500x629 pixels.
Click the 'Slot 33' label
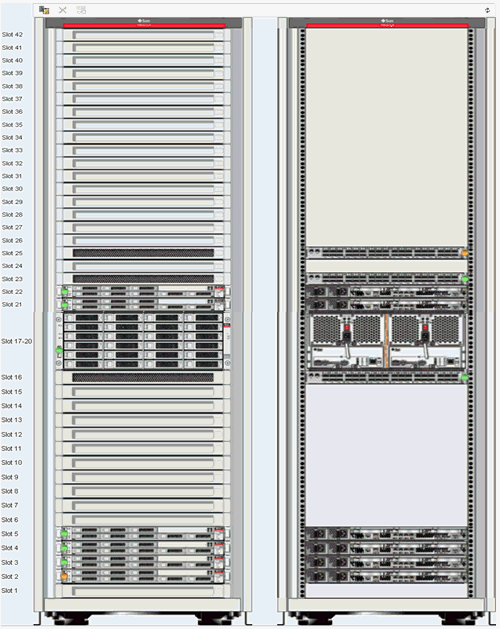(x=12, y=150)
